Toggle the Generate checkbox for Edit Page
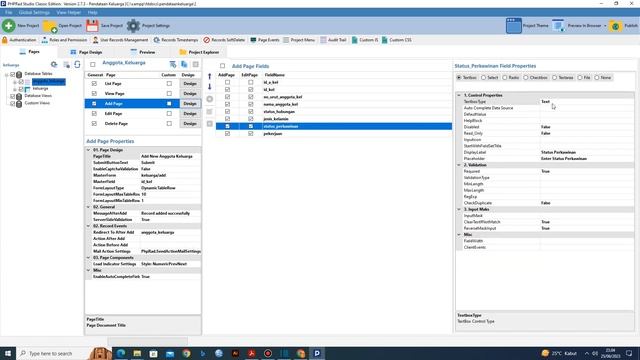Screen dimensions: 640x360 (94, 113)
